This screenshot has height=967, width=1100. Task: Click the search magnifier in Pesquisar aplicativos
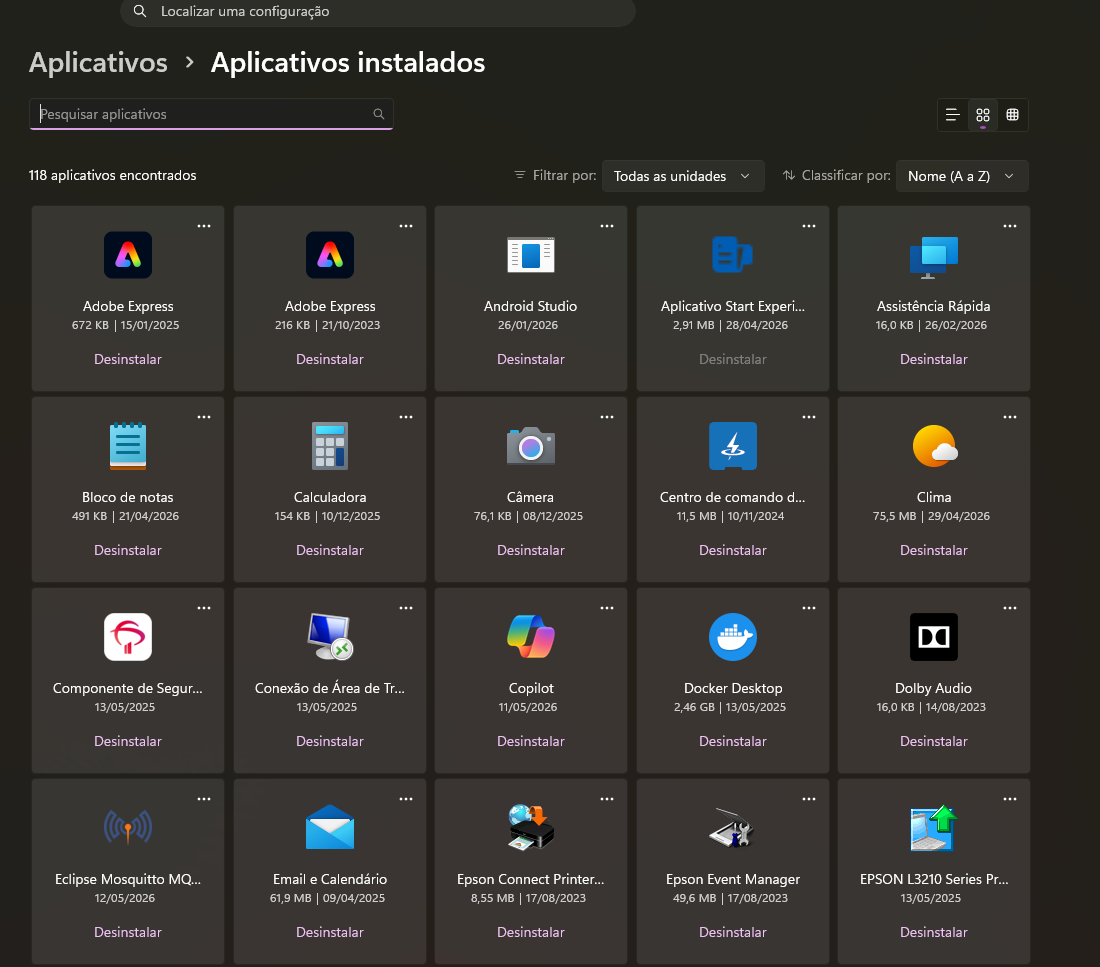pyautogui.click(x=379, y=114)
